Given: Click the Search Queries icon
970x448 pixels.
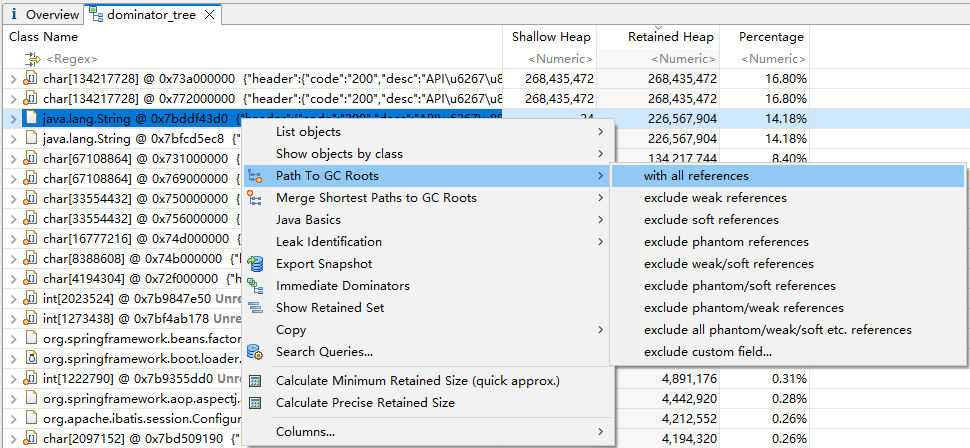Looking at the screenshot, I should click(x=254, y=352).
